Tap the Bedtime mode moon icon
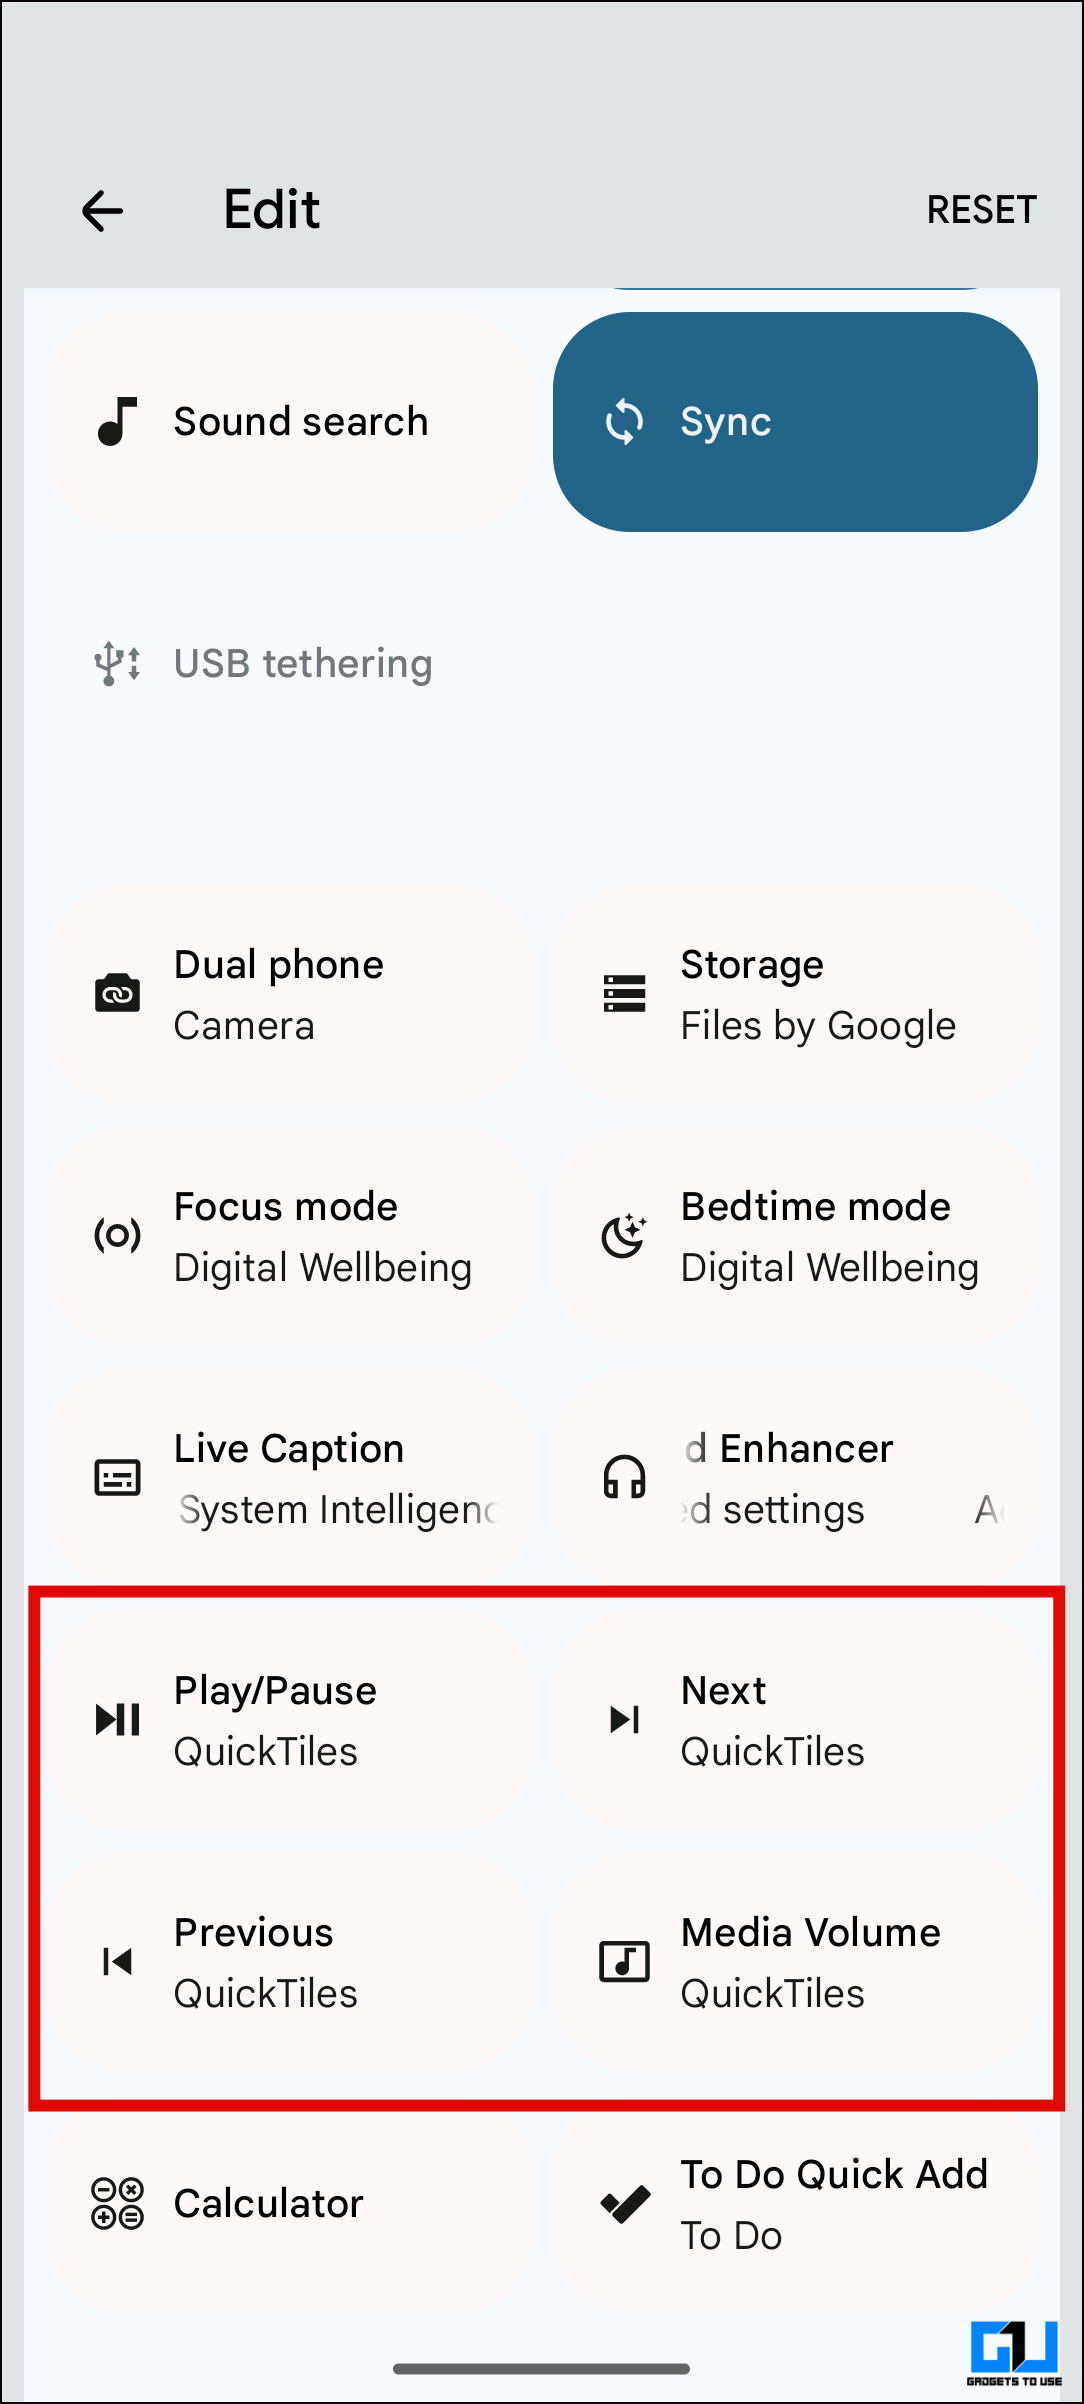Viewport: 1084px width, 2404px height. coord(625,1236)
